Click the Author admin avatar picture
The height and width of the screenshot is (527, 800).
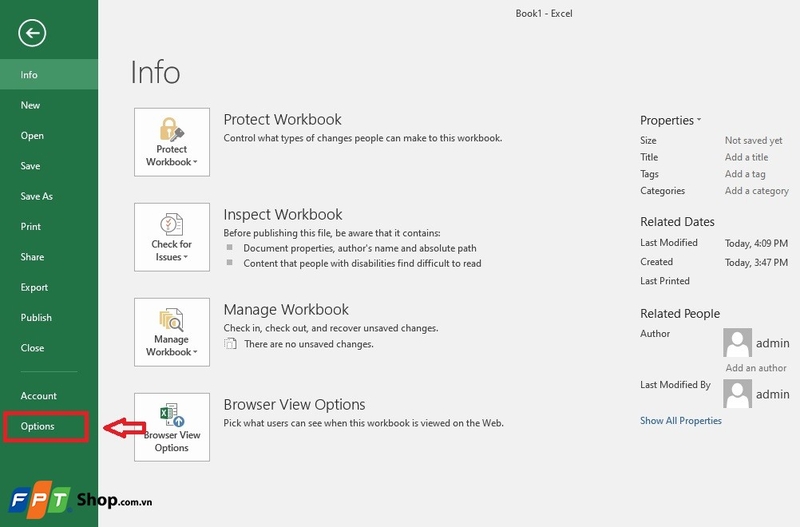click(x=737, y=342)
